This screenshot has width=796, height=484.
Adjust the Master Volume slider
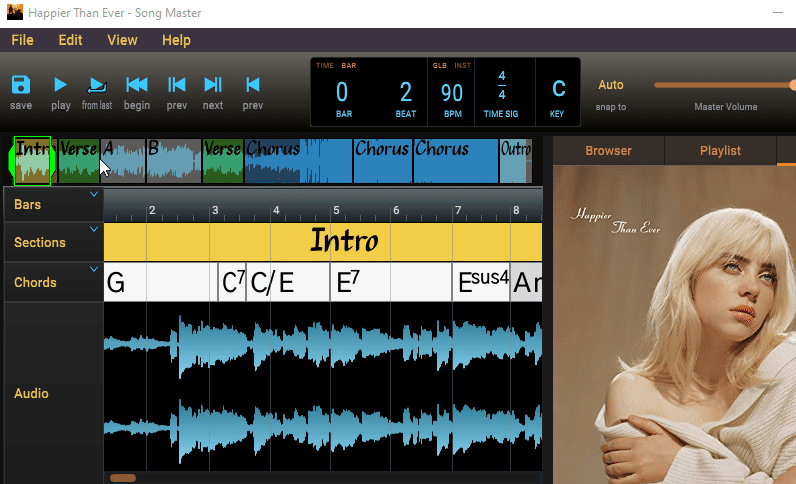point(725,85)
